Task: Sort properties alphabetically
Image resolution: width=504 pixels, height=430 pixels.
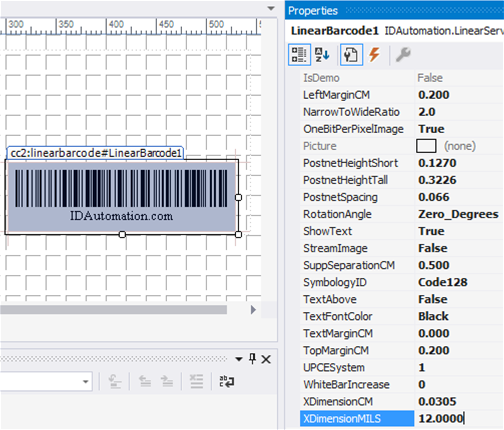Action: [x=322, y=55]
